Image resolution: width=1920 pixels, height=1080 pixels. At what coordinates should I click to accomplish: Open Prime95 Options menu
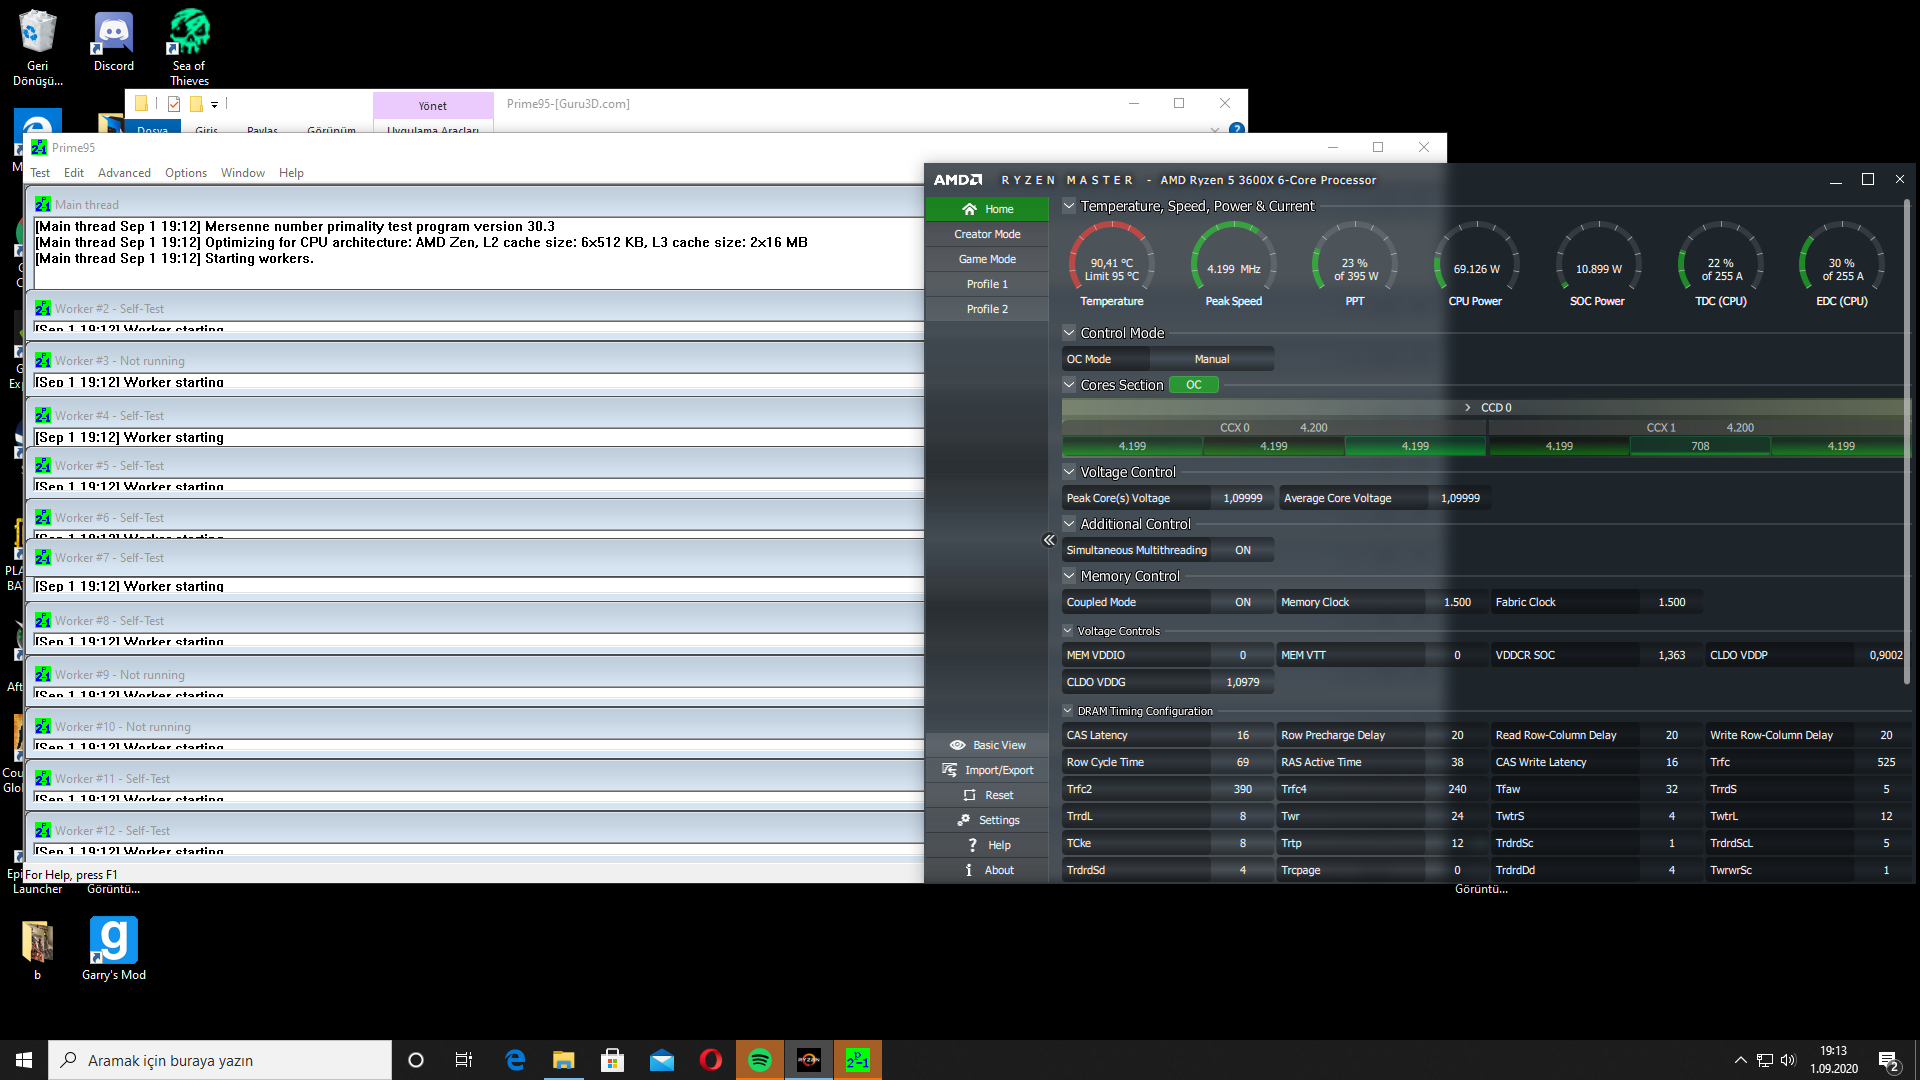[186, 173]
